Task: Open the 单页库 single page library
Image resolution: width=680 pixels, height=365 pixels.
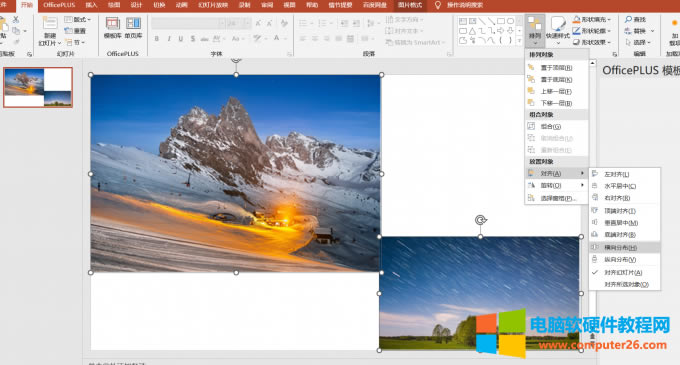Action: pyautogui.click(x=133, y=28)
